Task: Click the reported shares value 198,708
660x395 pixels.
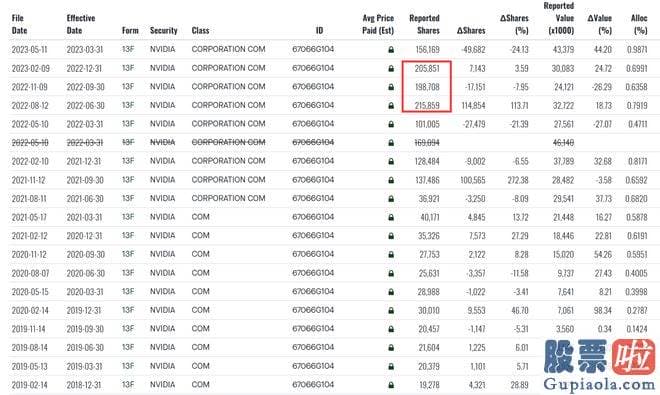Action: tap(427, 87)
